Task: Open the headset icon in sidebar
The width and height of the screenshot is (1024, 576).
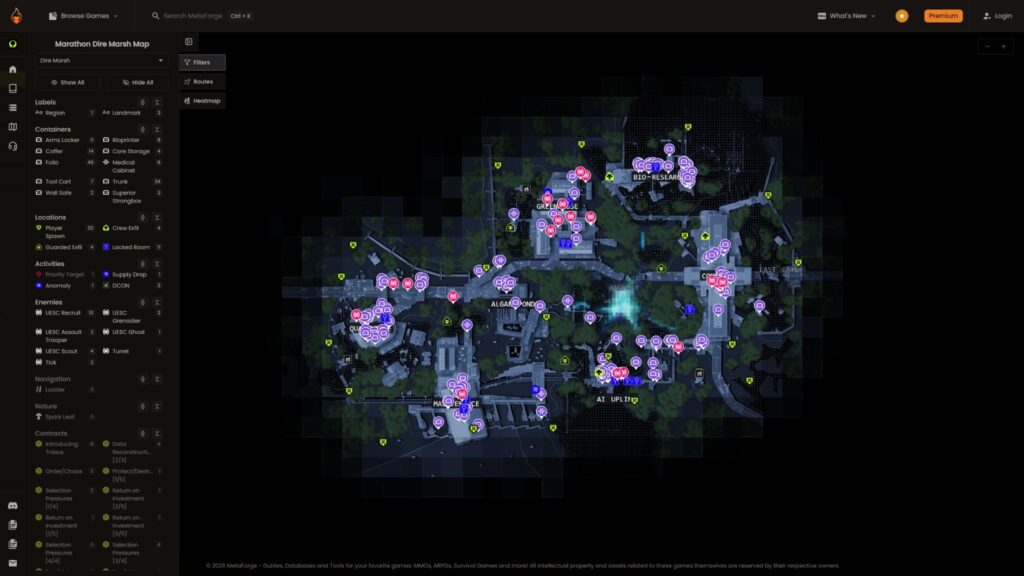Action: 12,146
